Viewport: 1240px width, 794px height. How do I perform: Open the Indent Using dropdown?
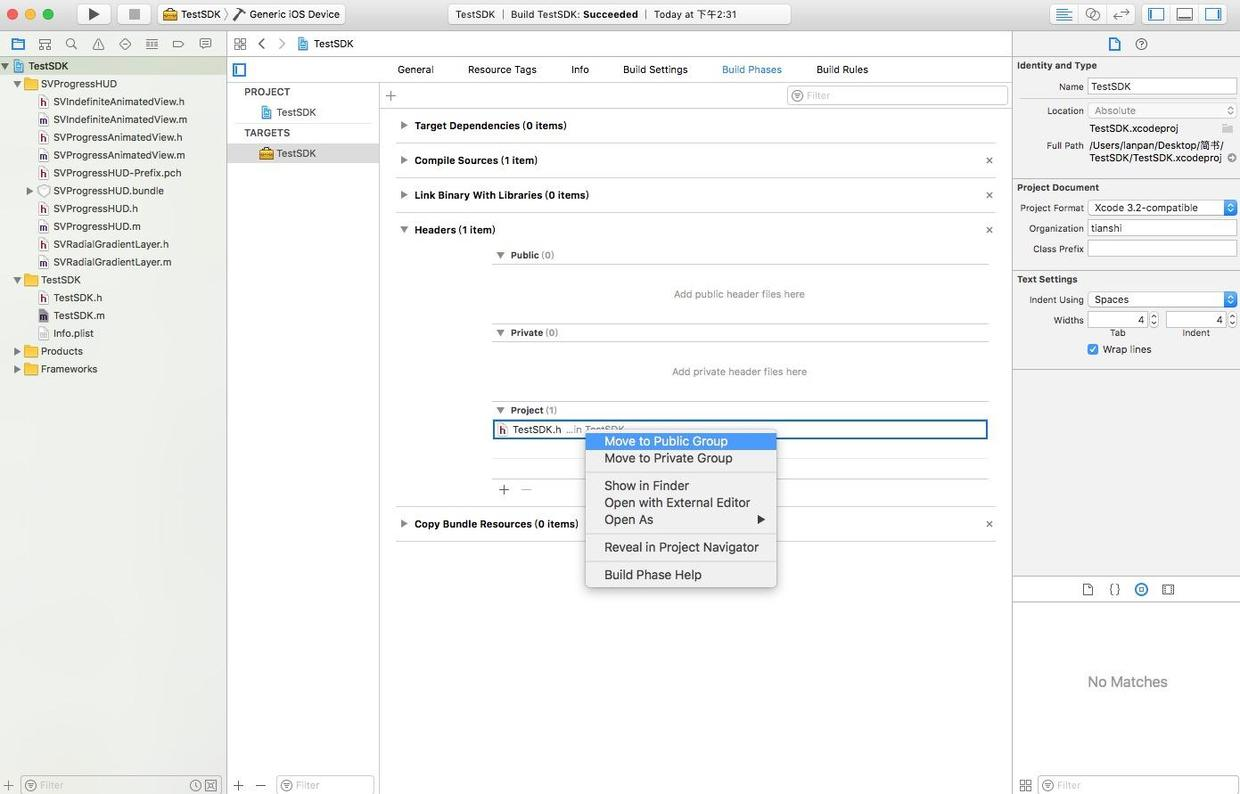pyautogui.click(x=1162, y=300)
